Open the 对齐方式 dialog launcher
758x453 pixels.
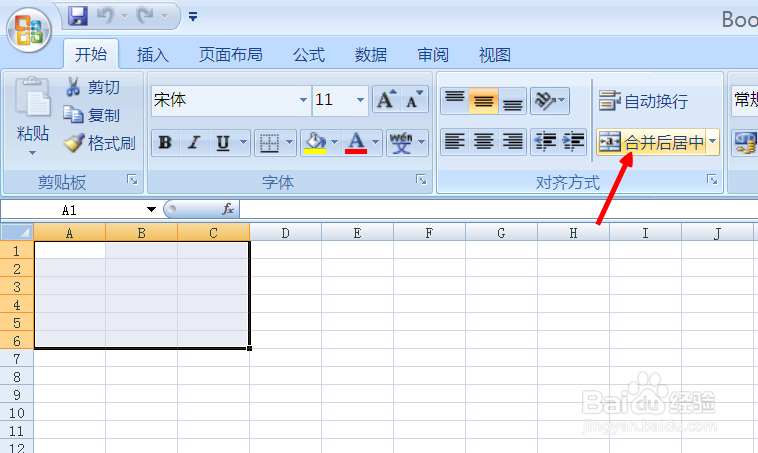tap(712, 180)
